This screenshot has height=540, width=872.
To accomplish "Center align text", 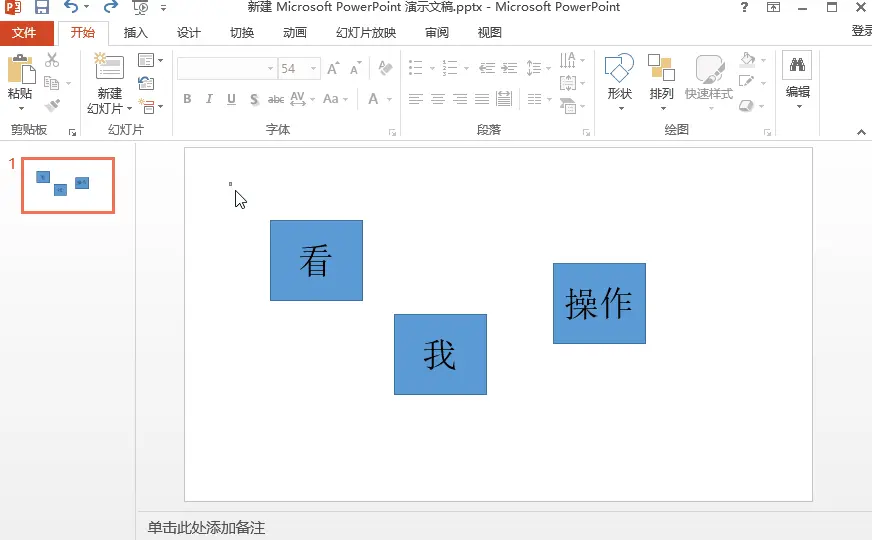I will point(438,99).
